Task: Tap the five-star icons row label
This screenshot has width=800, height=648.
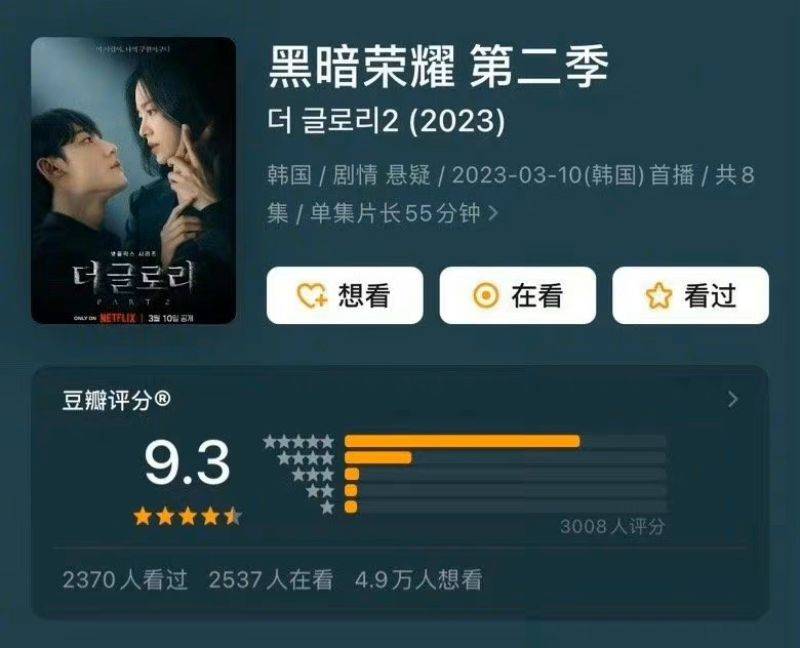Action: point(298,441)
